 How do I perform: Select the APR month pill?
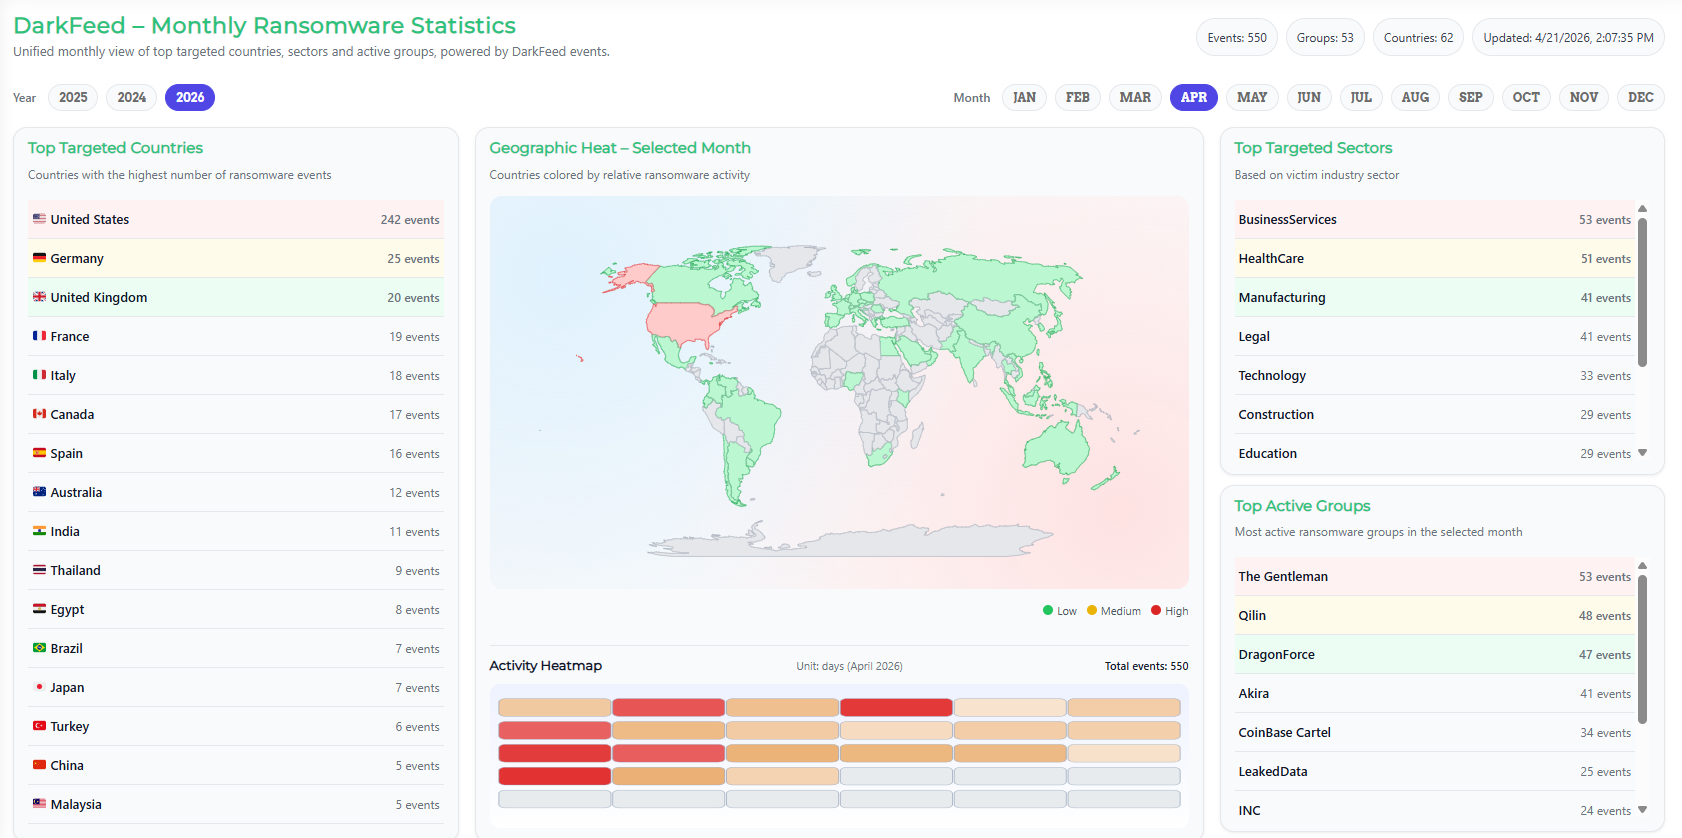1194,97
